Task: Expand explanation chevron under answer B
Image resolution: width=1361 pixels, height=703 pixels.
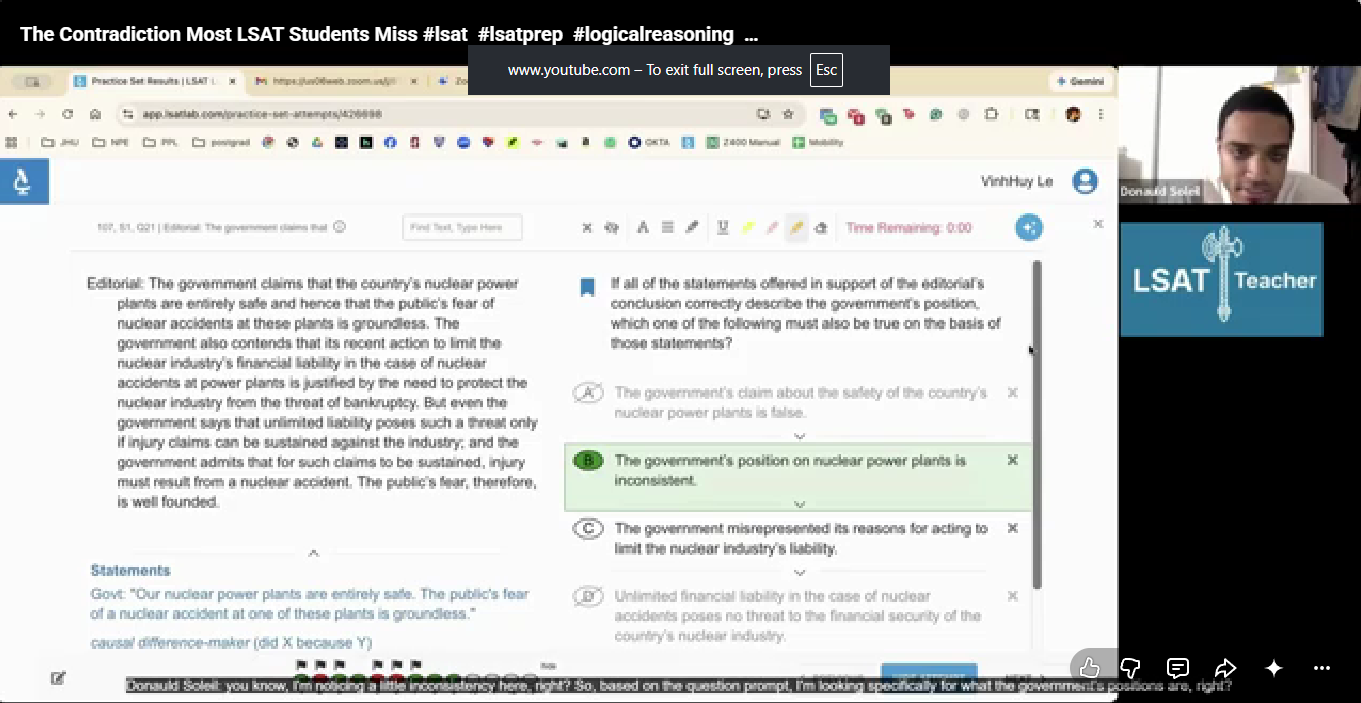Action: tap(799, 504)
